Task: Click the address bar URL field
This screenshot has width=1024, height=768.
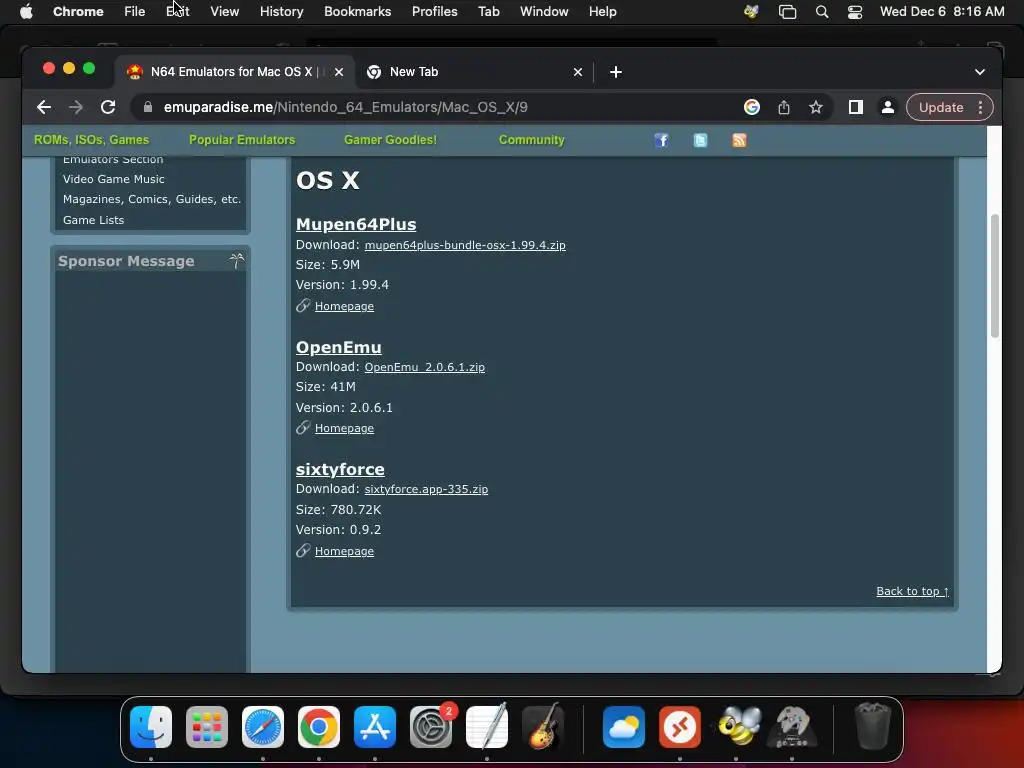Action: coord(431,107)
